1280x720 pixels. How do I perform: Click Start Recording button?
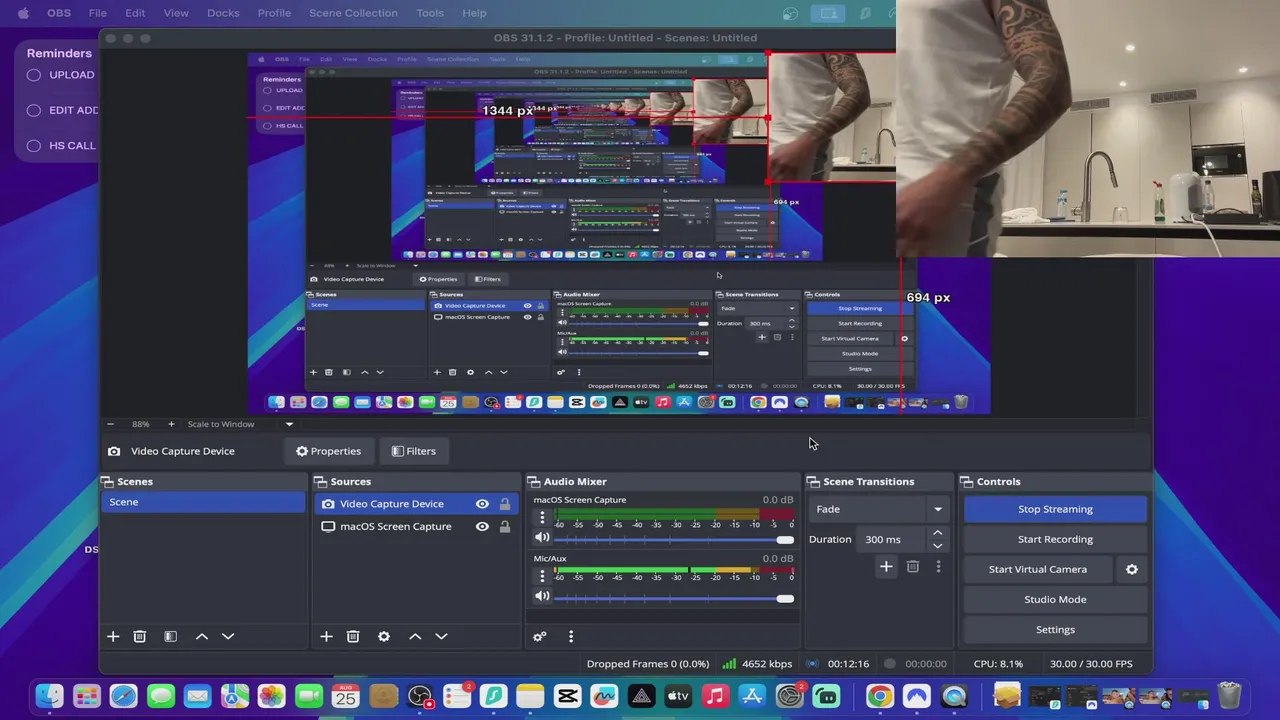(1055, 539)
